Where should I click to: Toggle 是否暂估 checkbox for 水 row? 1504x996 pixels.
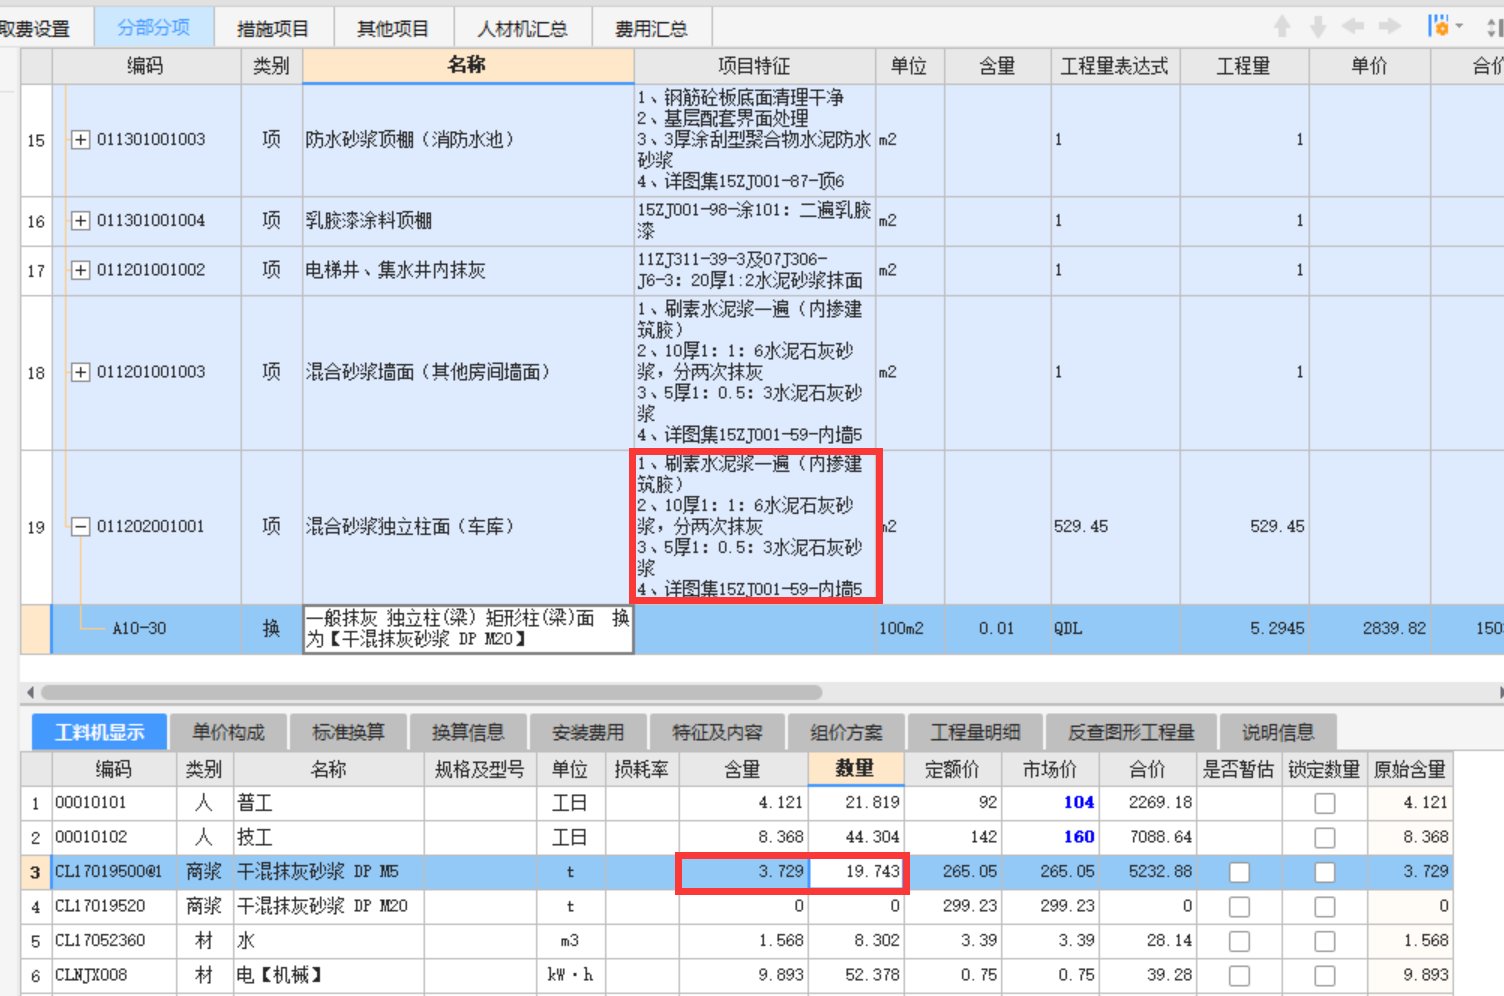tap(1239, 941)
